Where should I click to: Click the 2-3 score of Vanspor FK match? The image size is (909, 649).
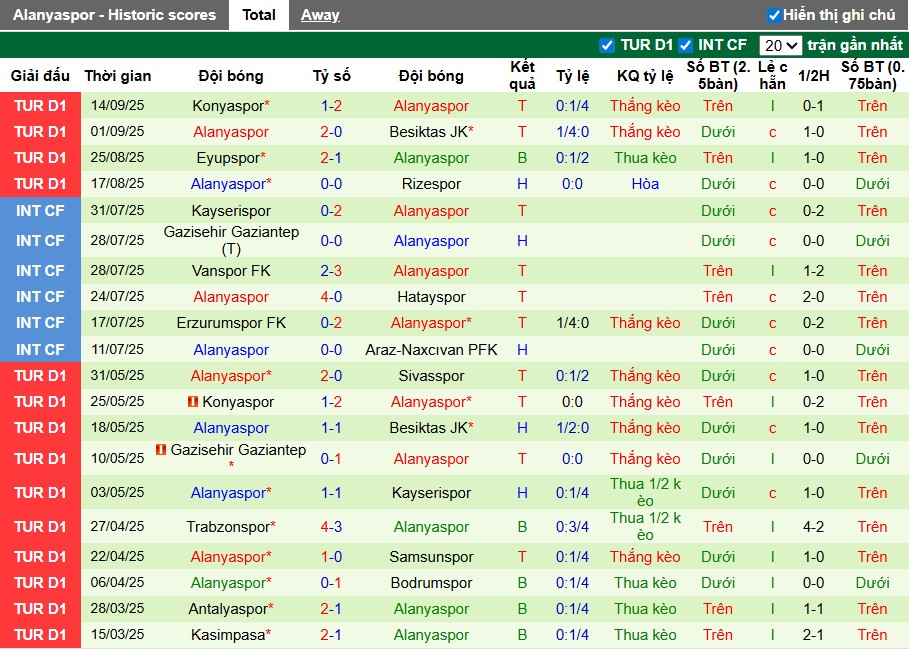tap(331, 271)
